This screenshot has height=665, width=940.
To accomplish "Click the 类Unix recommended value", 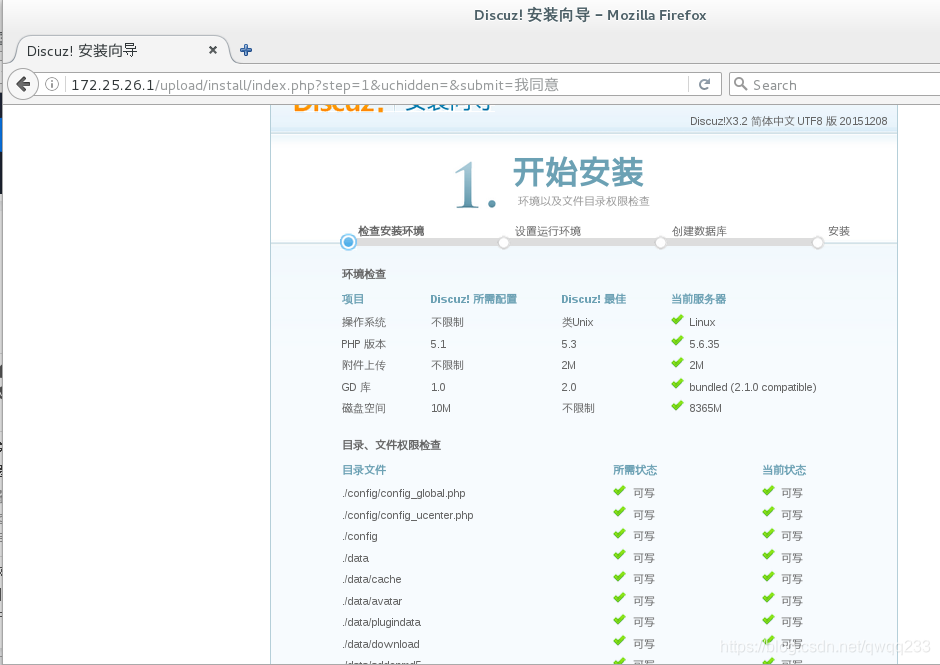I will (577, 322).
